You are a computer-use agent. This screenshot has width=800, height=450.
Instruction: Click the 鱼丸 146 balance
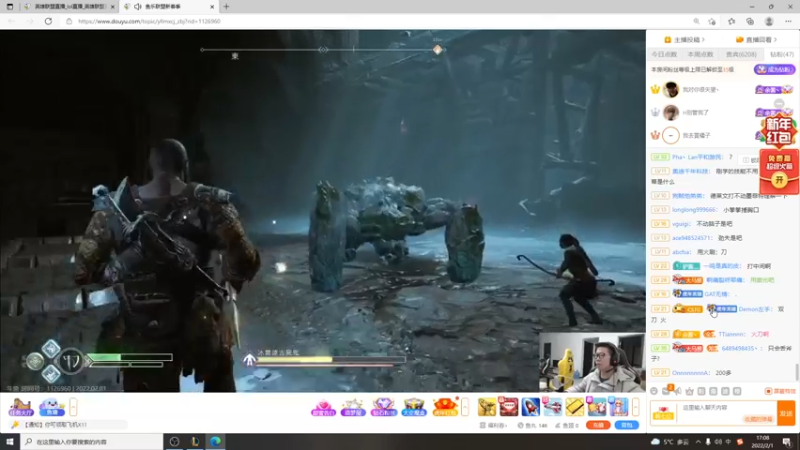click(x=532, y=425)
